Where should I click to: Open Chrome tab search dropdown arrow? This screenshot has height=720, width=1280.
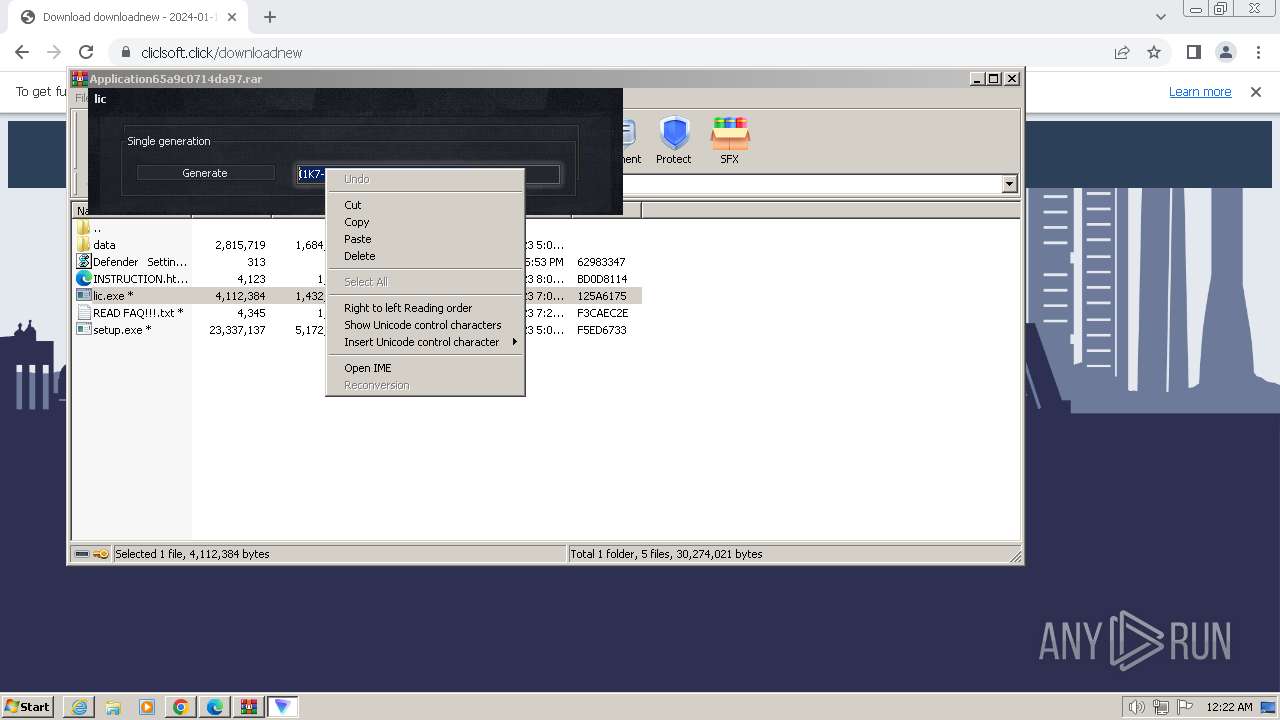point(1160,17)
